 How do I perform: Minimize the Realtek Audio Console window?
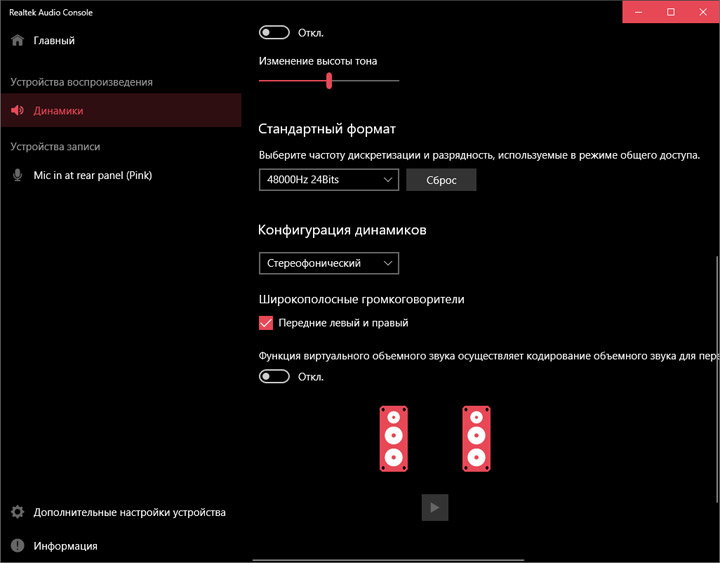pyautogui.click(x=638, y=12)
